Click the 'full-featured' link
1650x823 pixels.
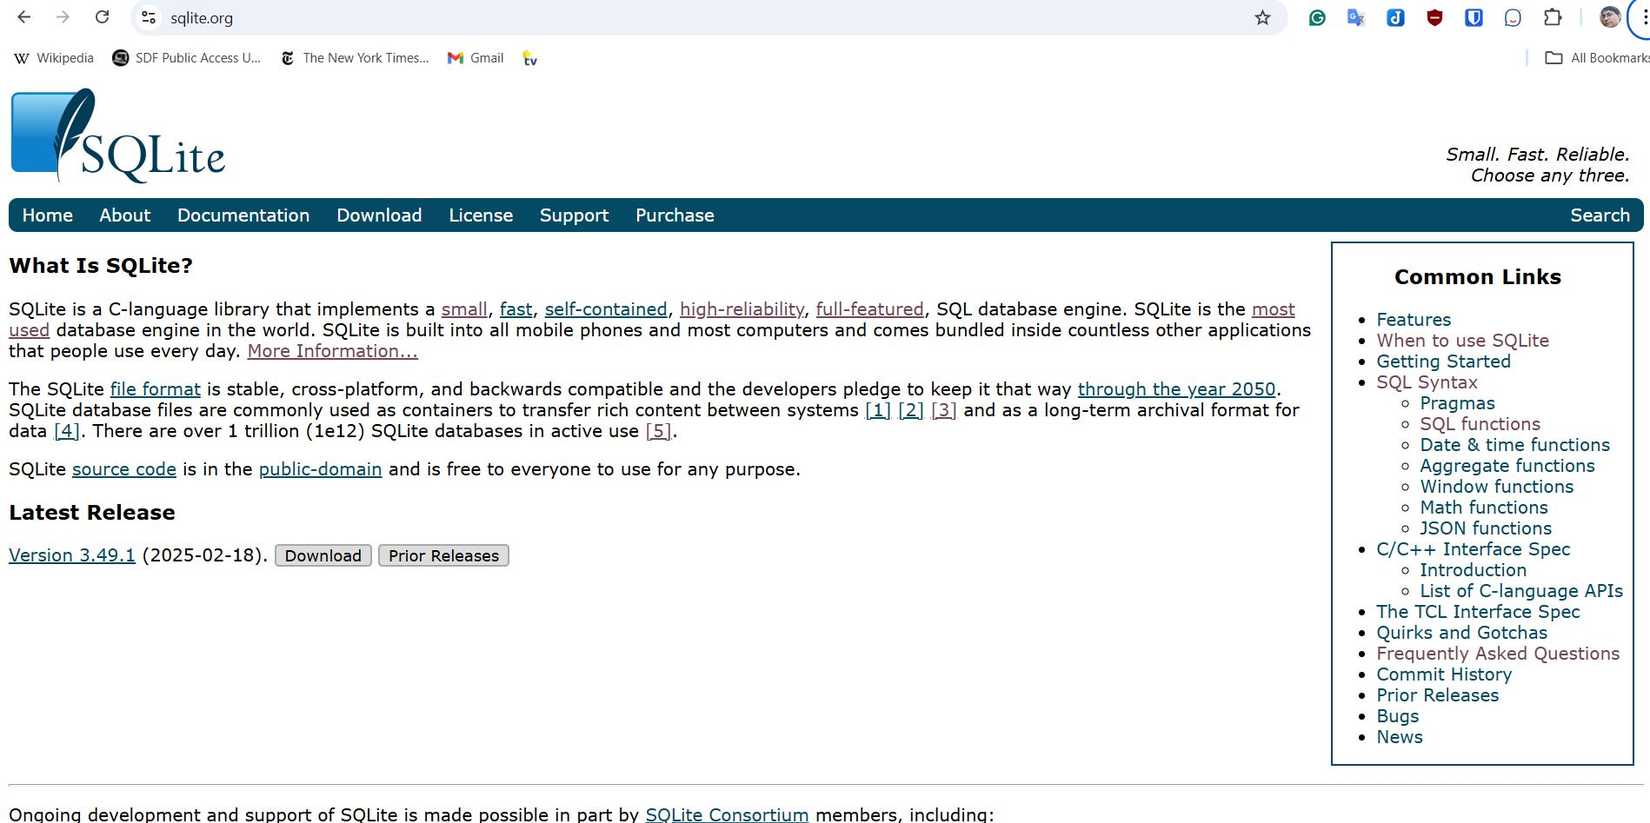click(870, 309)
